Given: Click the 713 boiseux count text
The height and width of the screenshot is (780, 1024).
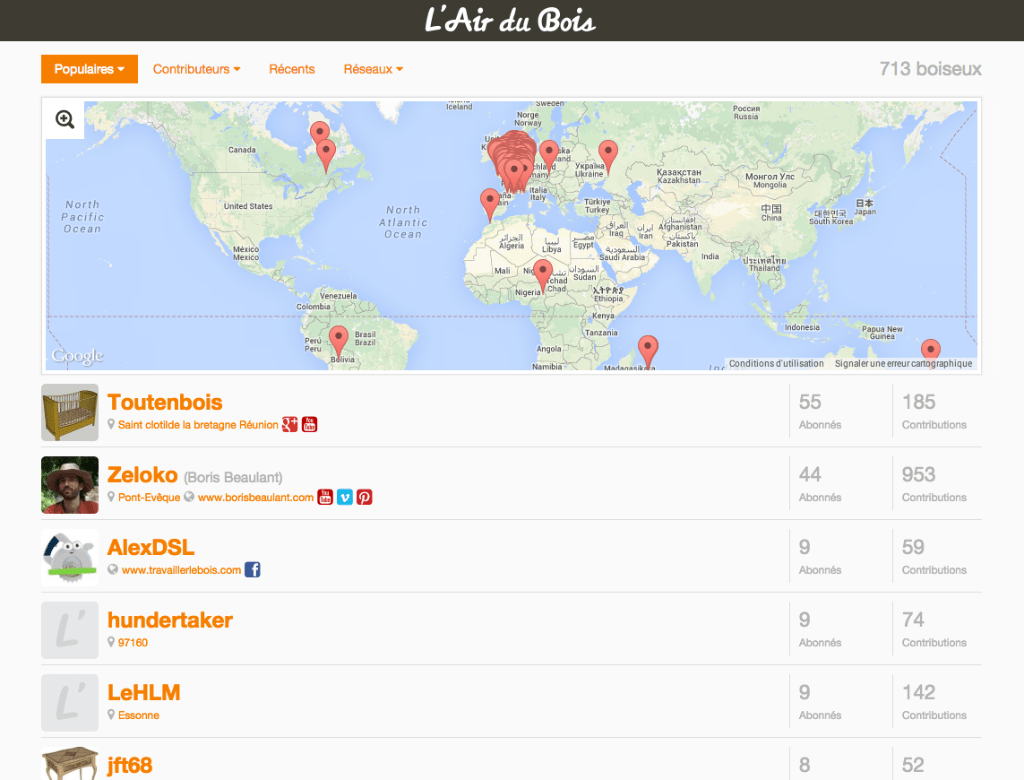Looking at the screenshot, I should [x=930, y=69].
